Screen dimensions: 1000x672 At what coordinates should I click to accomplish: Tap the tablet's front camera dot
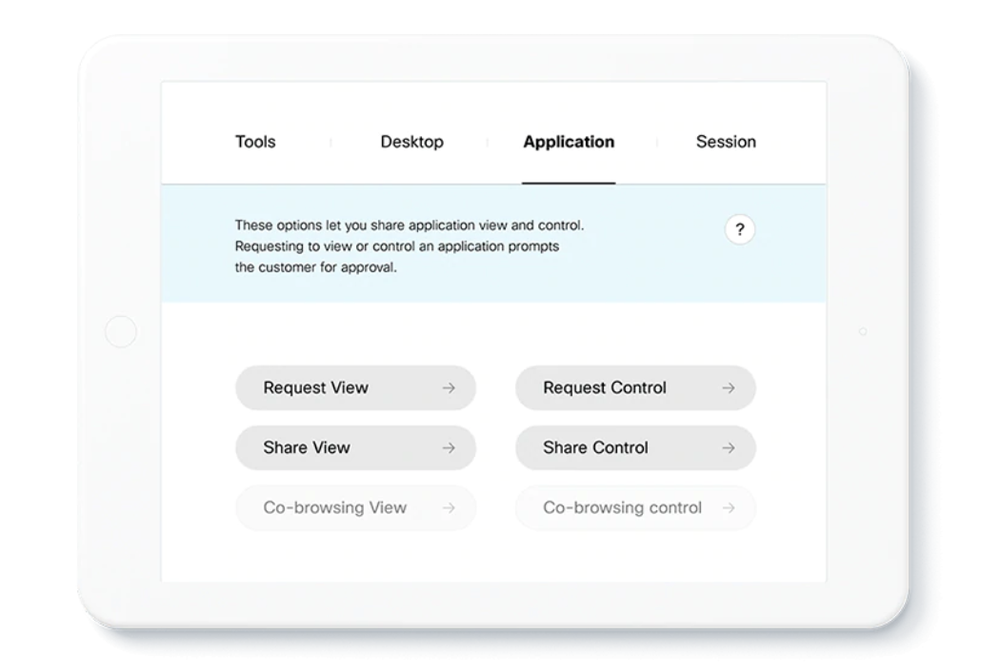point(862,331)
